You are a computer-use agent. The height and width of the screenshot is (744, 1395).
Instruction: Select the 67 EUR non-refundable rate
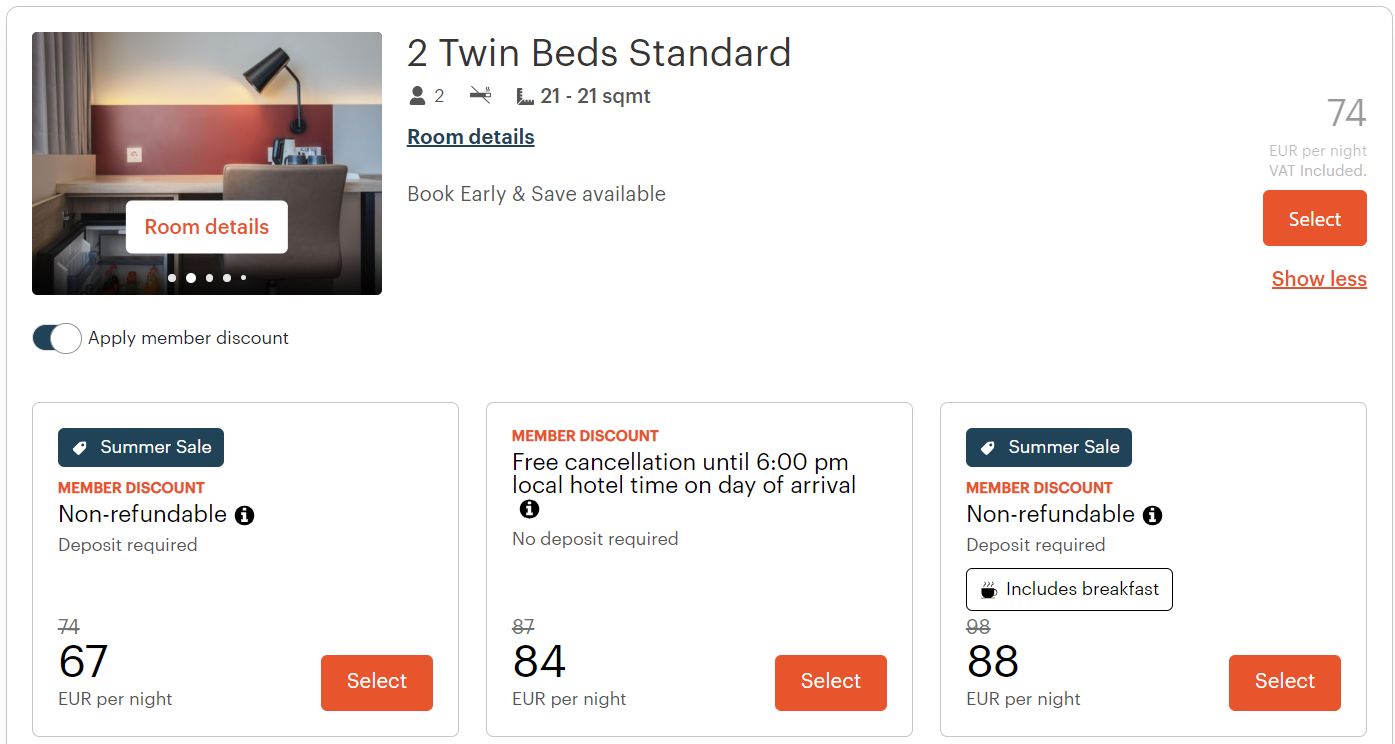pos(376,682)
